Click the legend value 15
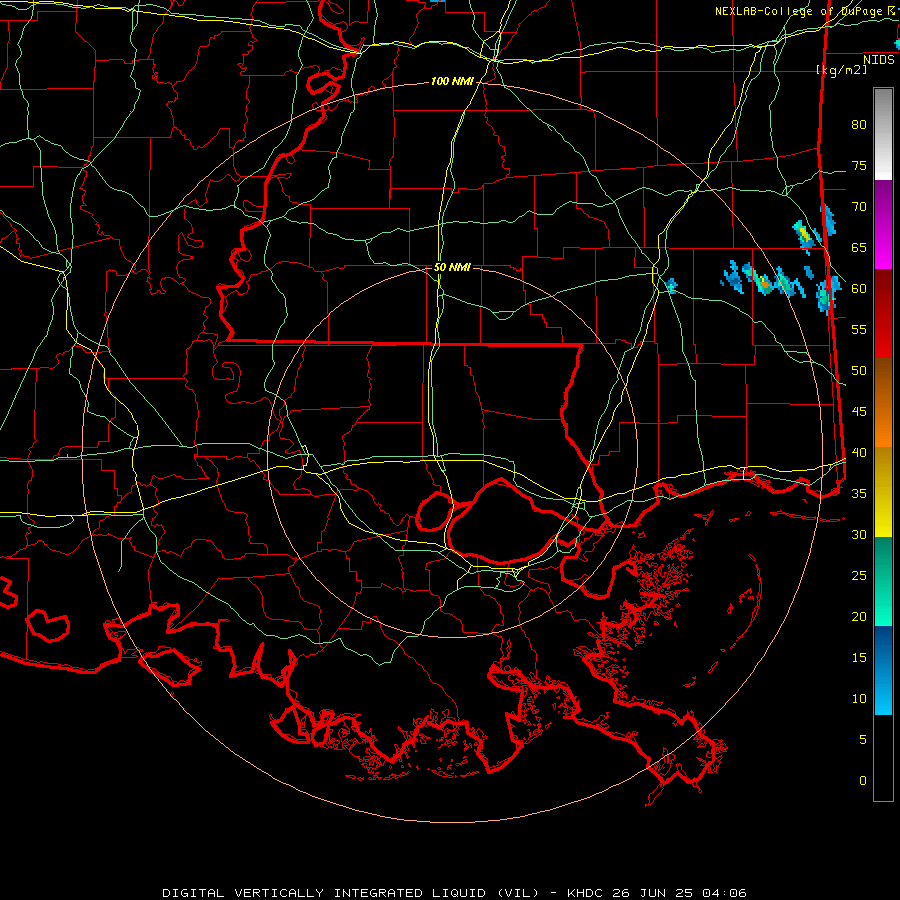Image resolution: width=900 pixels, height=900 pixels. coord(859,658)
